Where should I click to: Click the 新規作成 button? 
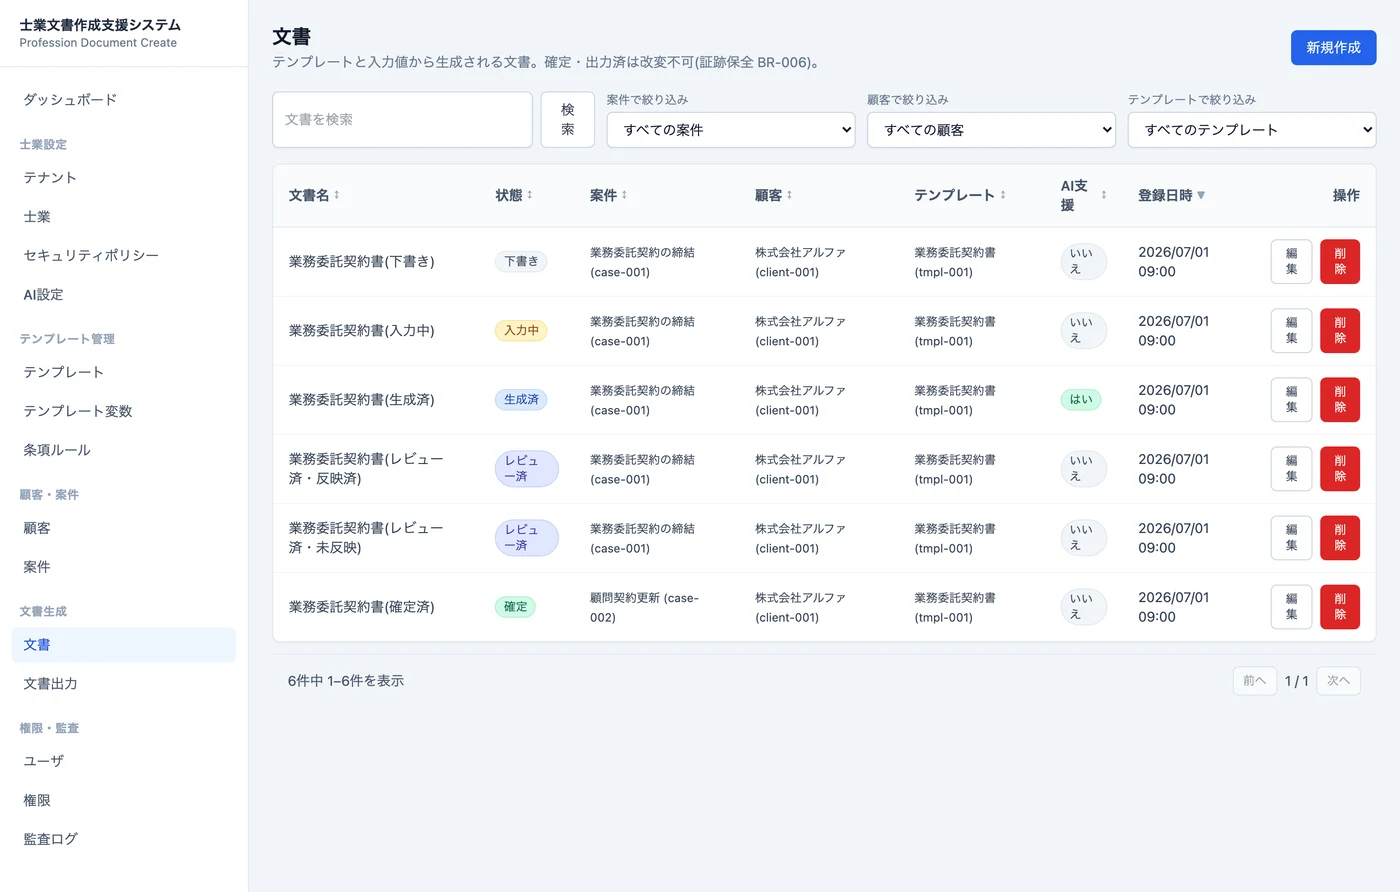[x=1333, y=48]
